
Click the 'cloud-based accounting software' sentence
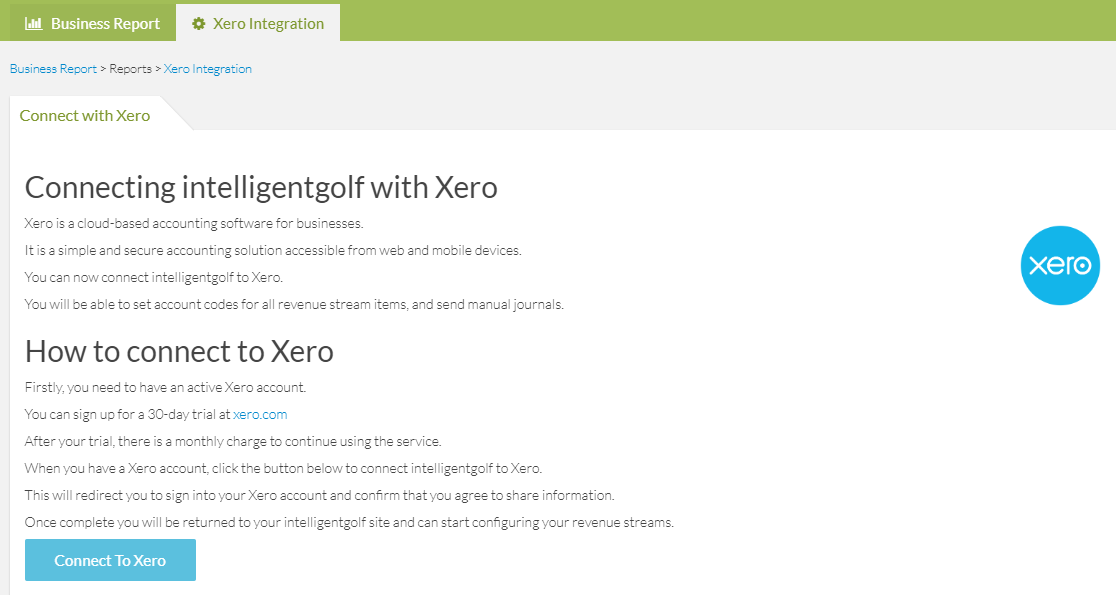tap(194, 223)
